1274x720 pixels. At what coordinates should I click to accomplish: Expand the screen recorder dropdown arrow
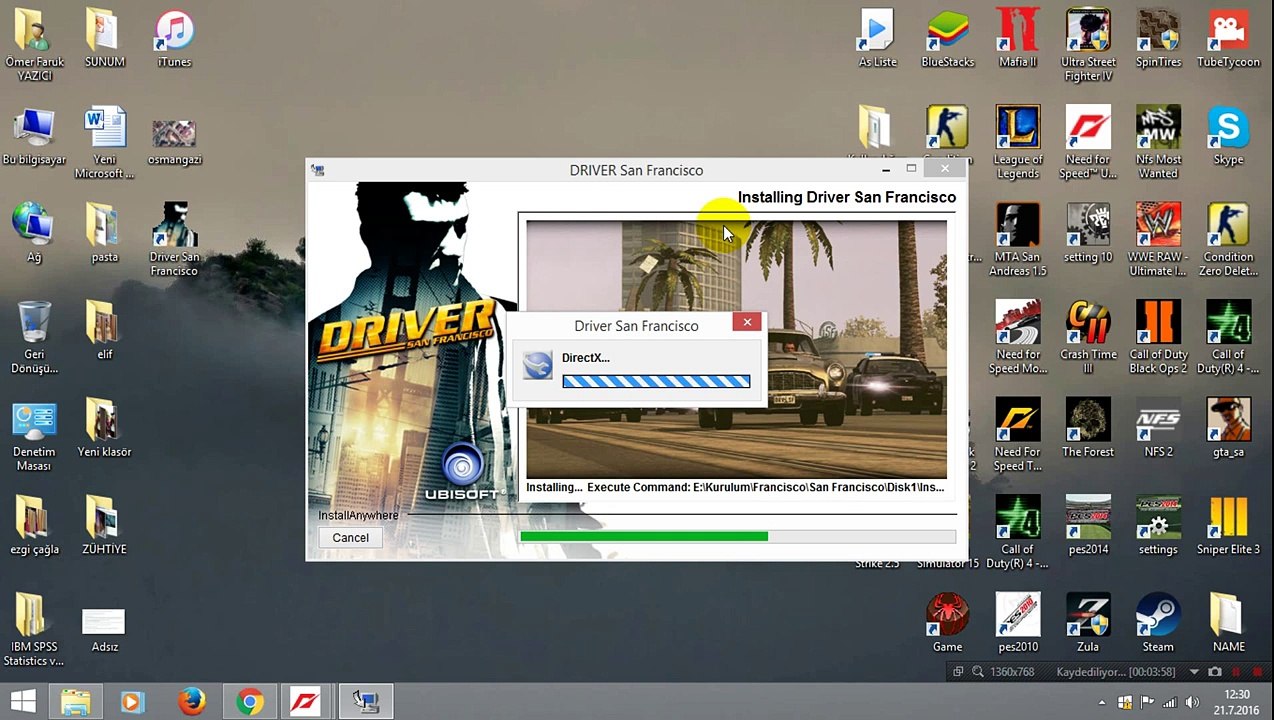pos(1195,672)
